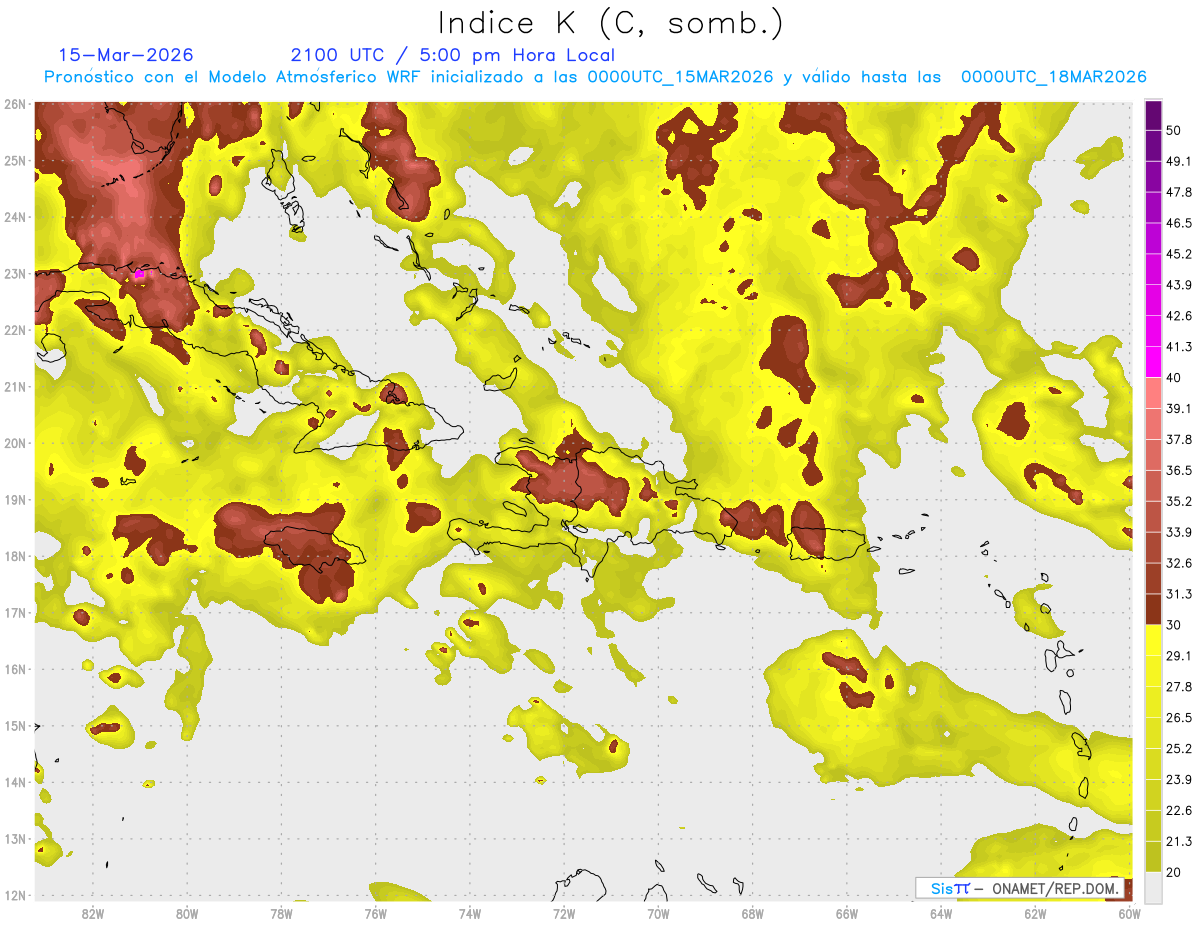Click the colorbar value "49.1"
1200x927 pixels.
point(1179,161)
